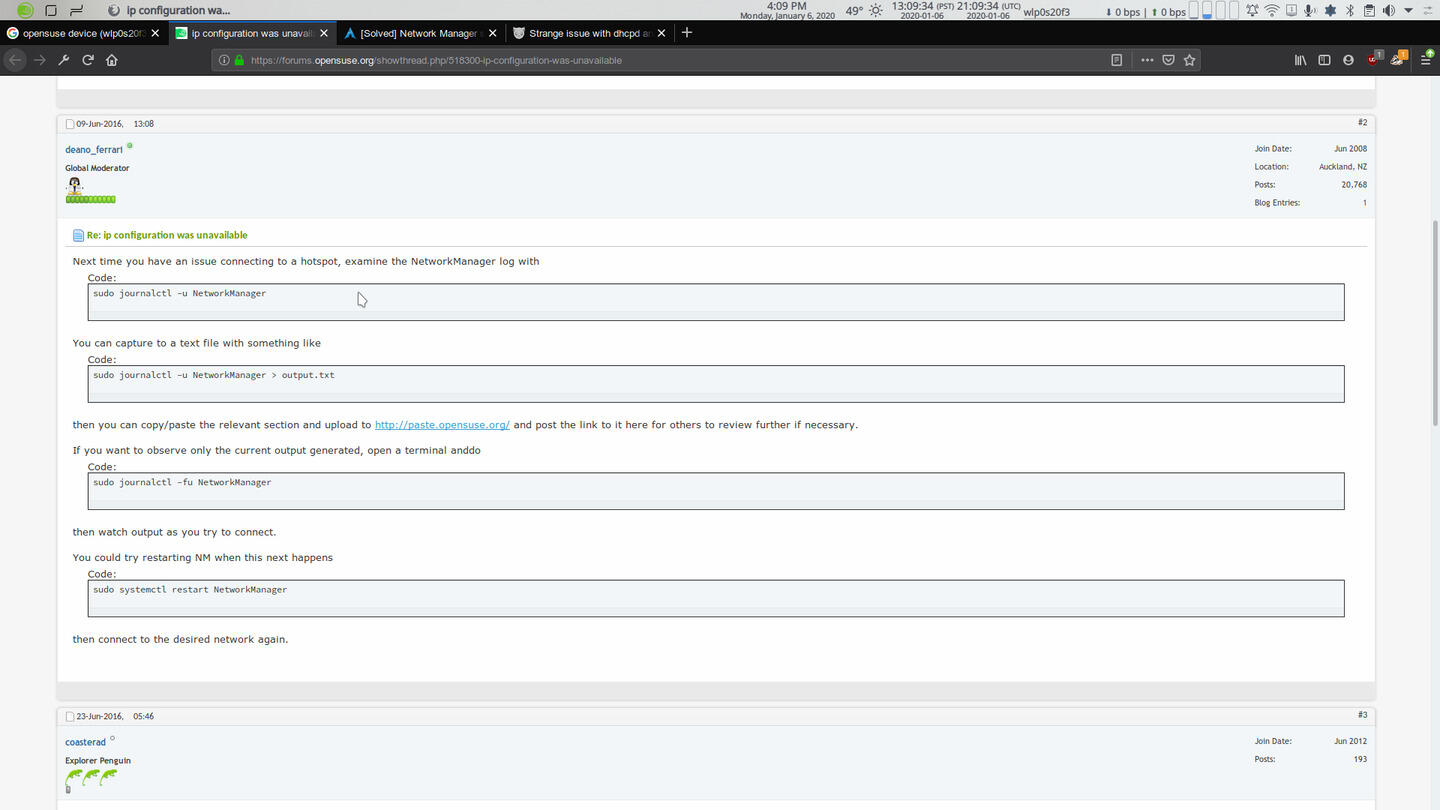Click deano_ferrari's green reputation bar
This screenshot has width=1440, height=810.
coord(91,200)
